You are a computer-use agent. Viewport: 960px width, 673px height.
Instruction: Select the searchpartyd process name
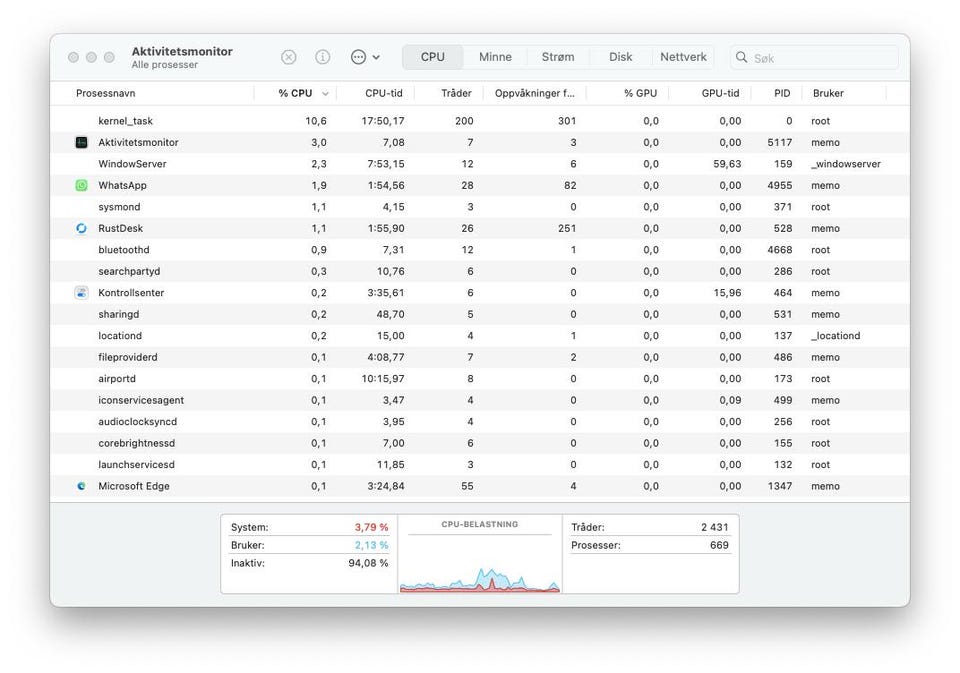pos(129,271)
